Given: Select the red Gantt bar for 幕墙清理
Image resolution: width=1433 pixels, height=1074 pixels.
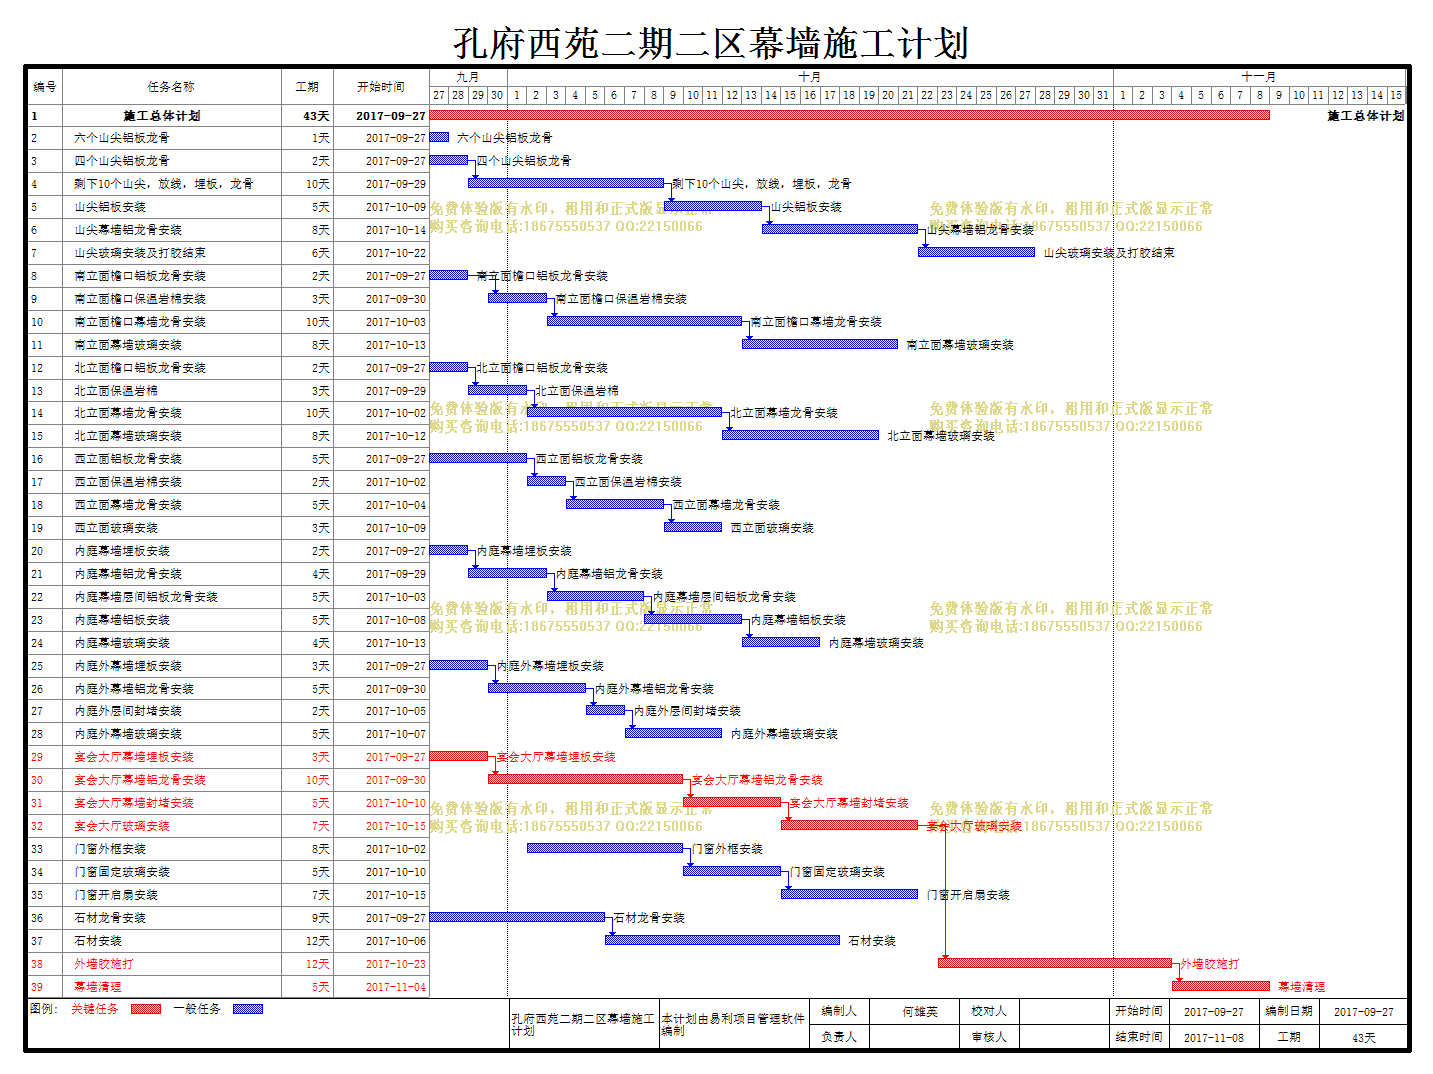Looking at the screenshot, I should (x=1221, y=986).
